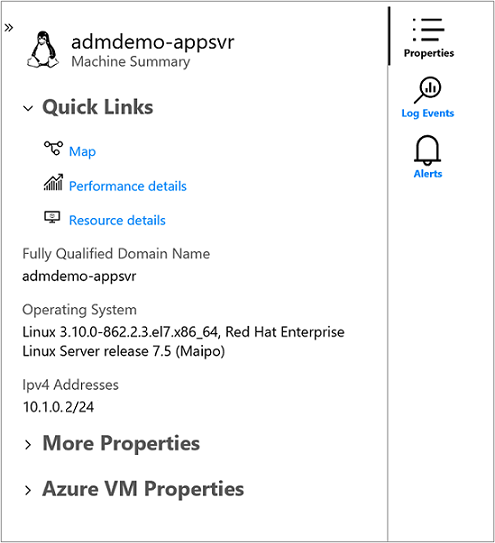Screen dimensions: 495x543
Task: Open the Resource details link
Action: point(117,221)
